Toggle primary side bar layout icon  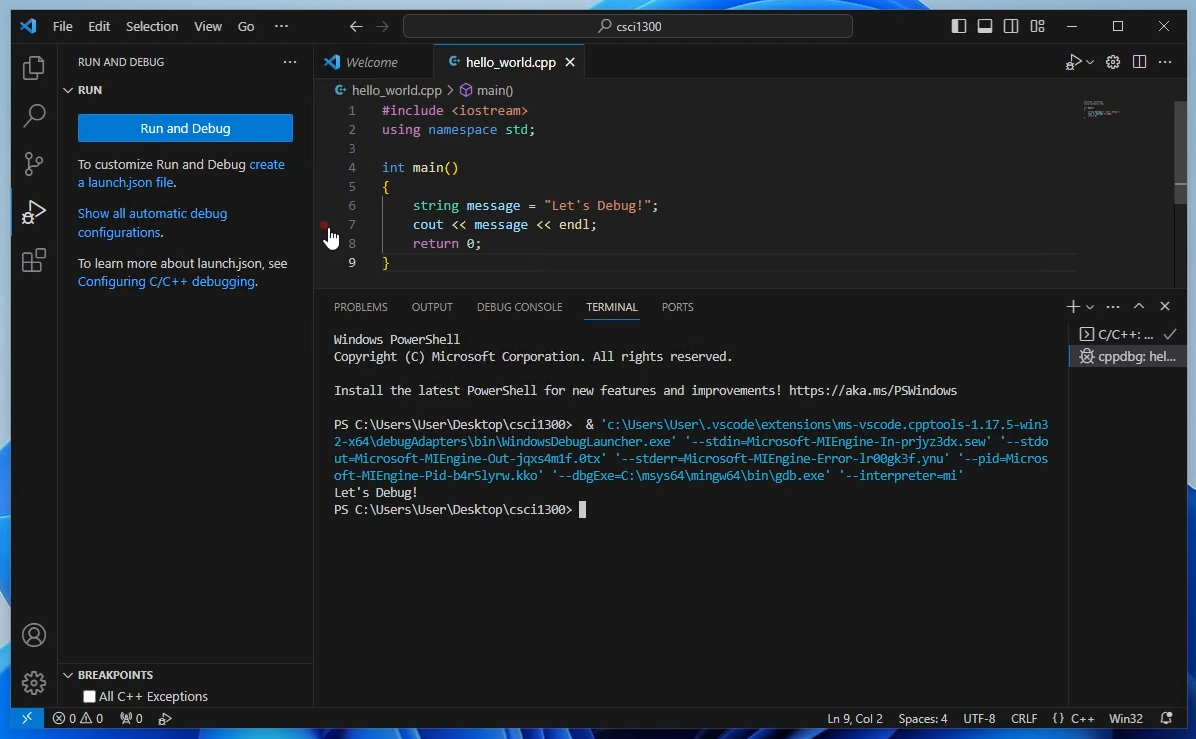click(x=959, y=26)
